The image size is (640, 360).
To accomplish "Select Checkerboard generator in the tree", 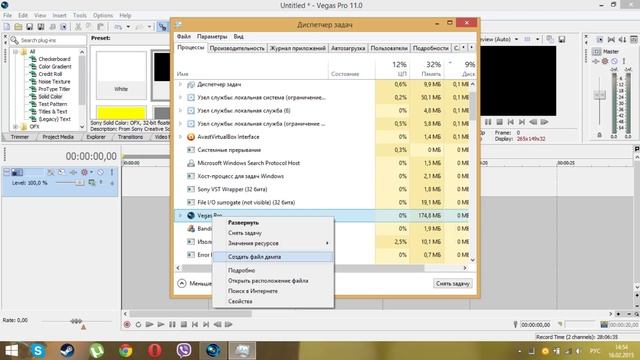I will [x=54, y=59].
